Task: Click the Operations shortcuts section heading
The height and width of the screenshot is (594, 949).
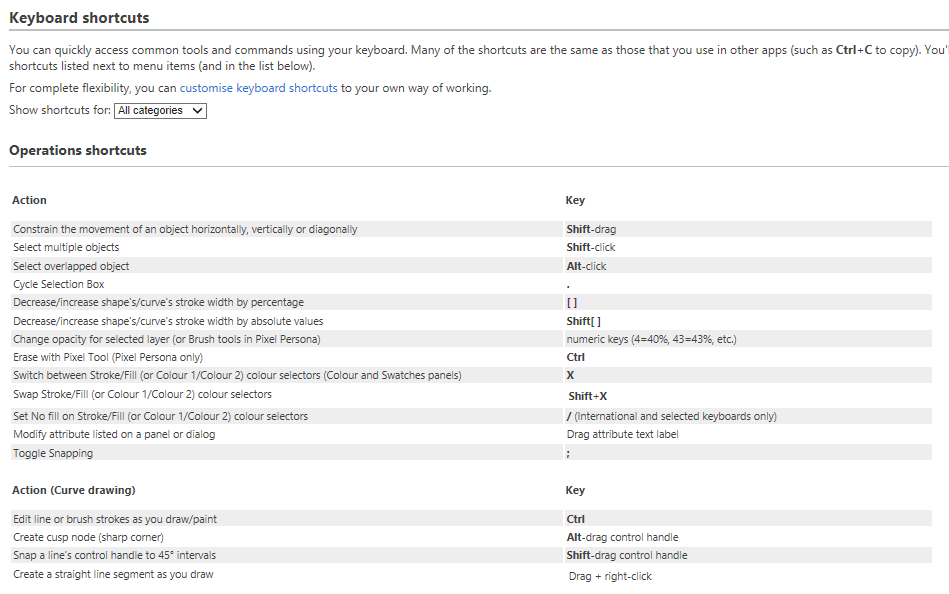Action: [x=78, y=149]
